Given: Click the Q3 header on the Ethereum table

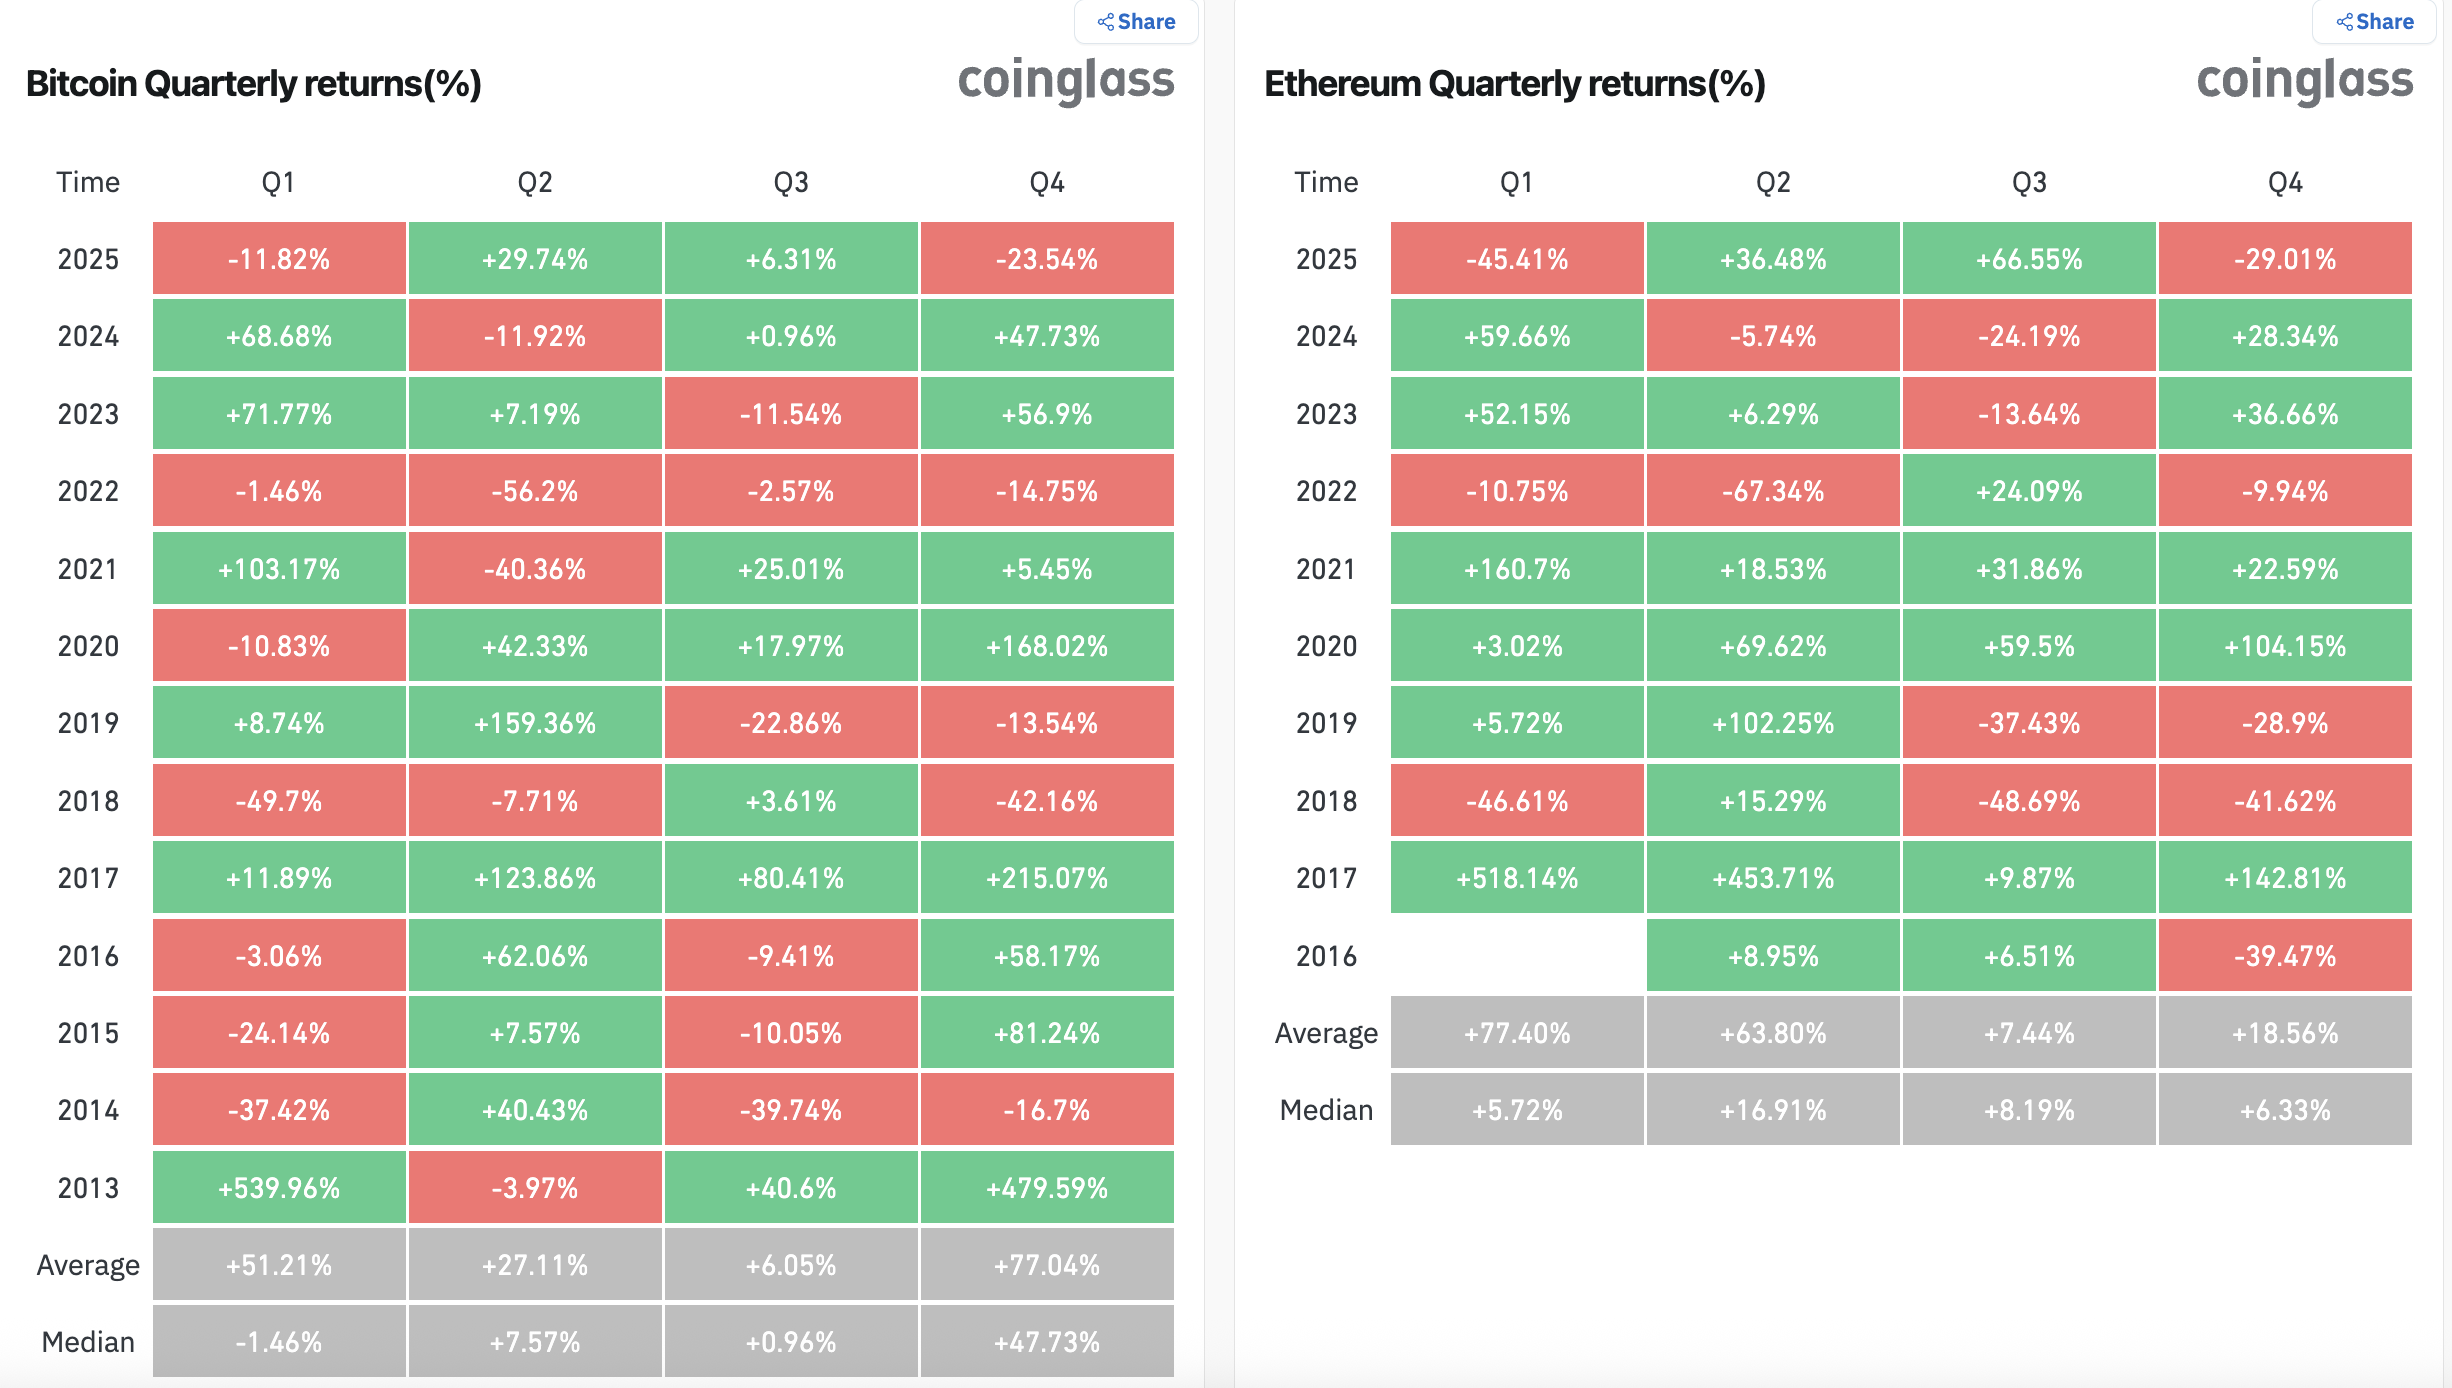Looking at the screenshot, I should pyautogui.click(x=2029, y=181).
